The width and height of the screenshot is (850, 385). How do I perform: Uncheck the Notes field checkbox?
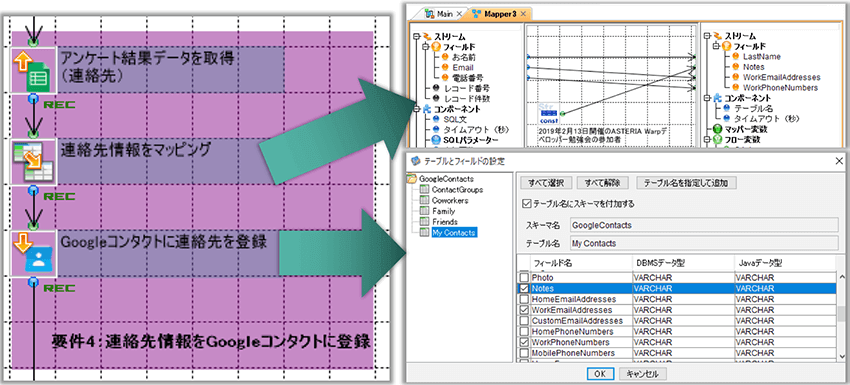click(x=524, y=288)
